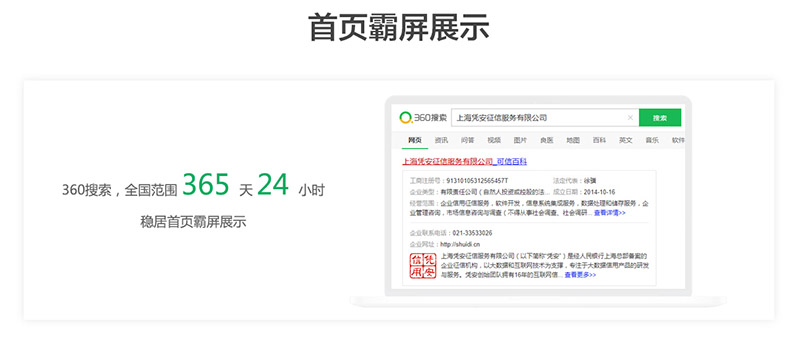The image size is (800, 360).
Task: Click the phone number 021-33533026
Action: (x=472, y=233)
